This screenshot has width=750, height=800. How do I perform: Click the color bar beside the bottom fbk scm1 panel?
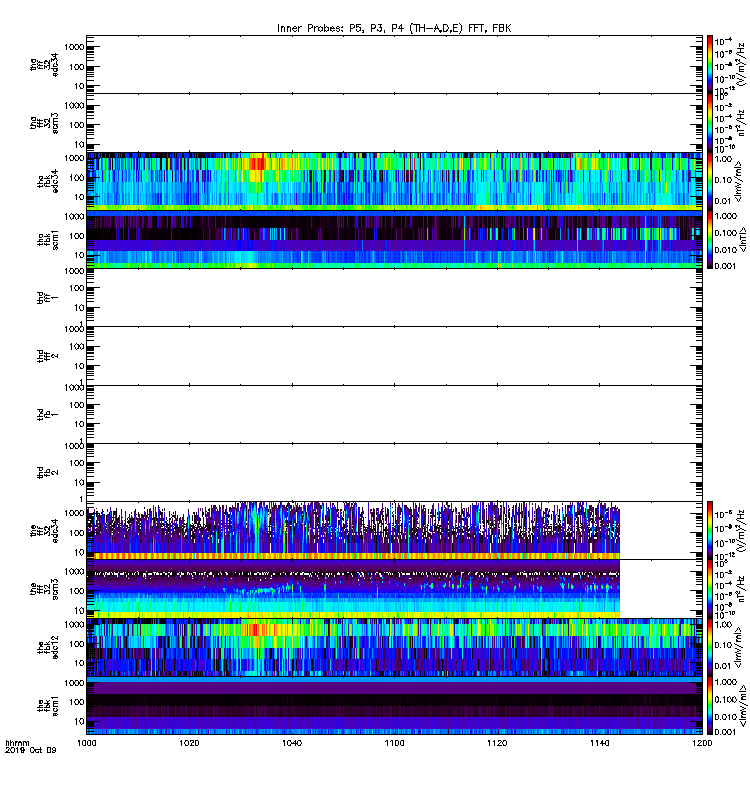coord(710,706)
